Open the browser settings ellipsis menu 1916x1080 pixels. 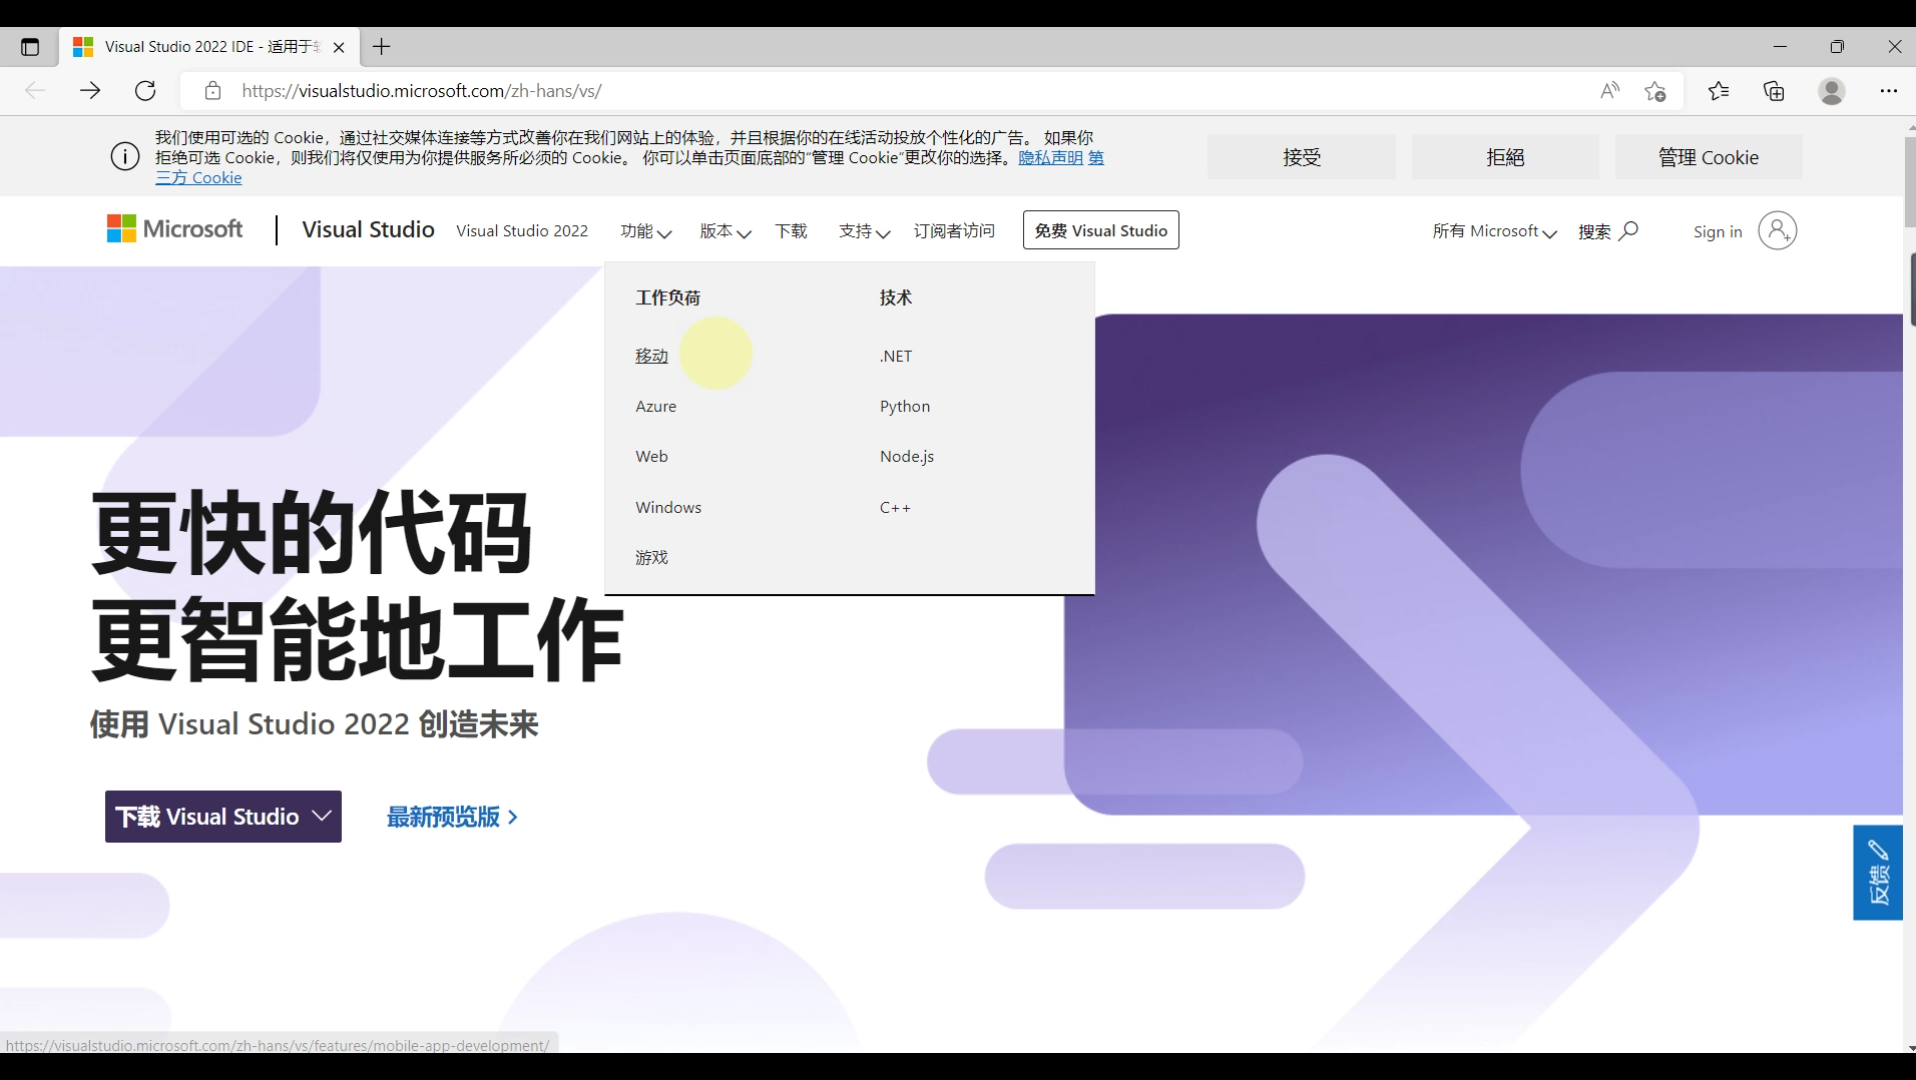tap(1888, 91)
